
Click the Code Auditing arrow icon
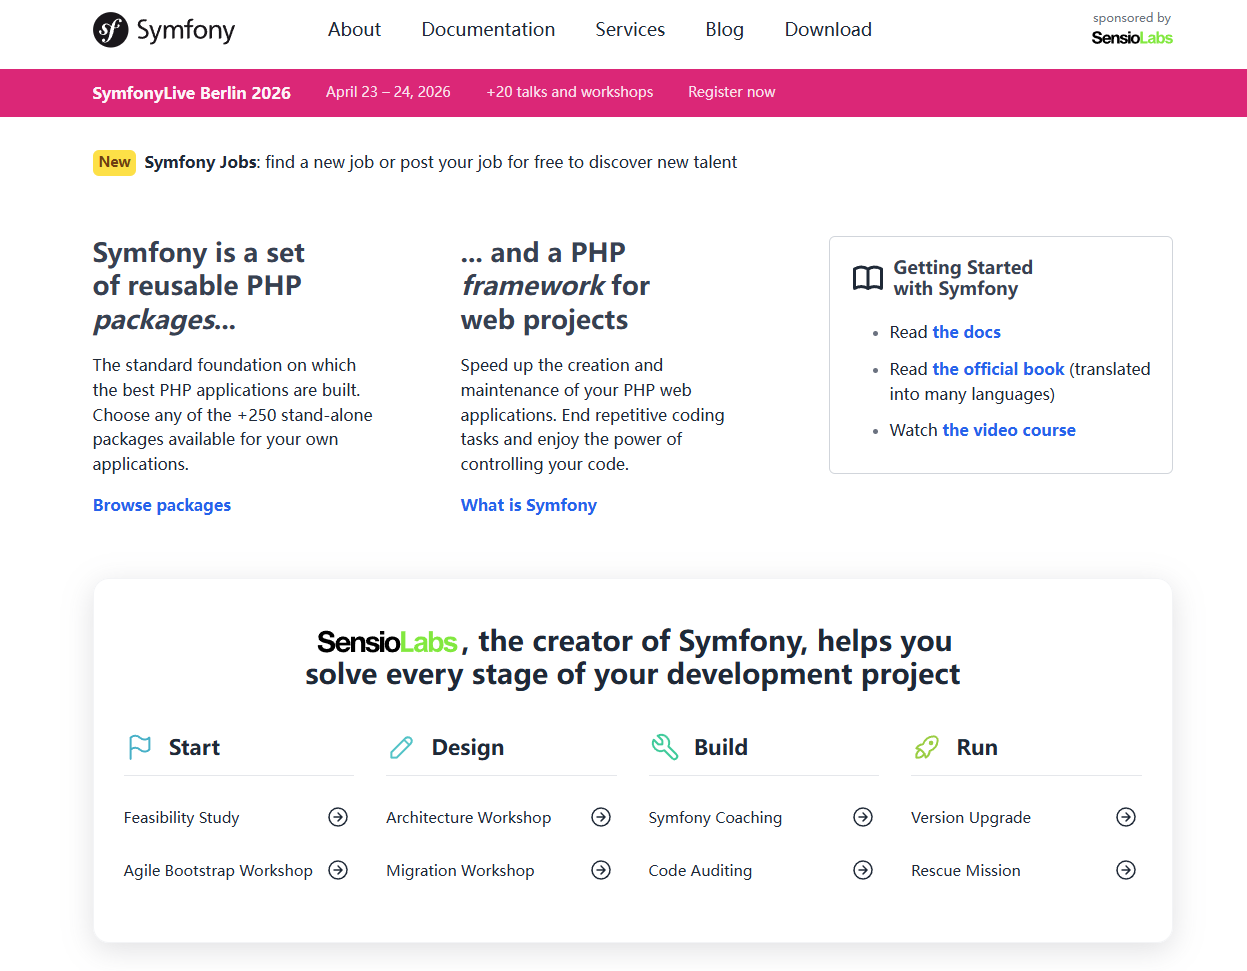coord(863,870)
